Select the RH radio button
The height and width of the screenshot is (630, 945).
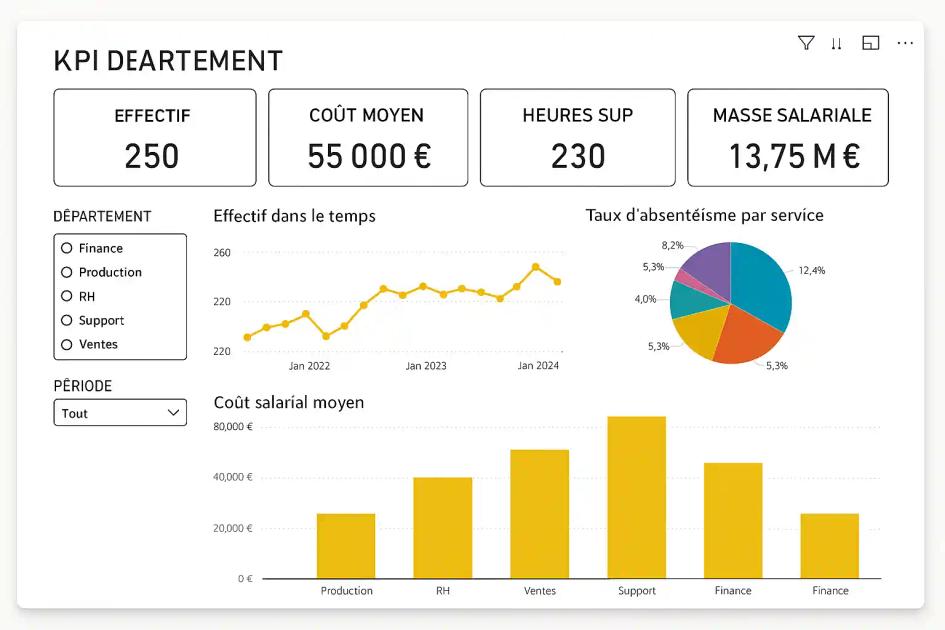(x=65, y=296)
